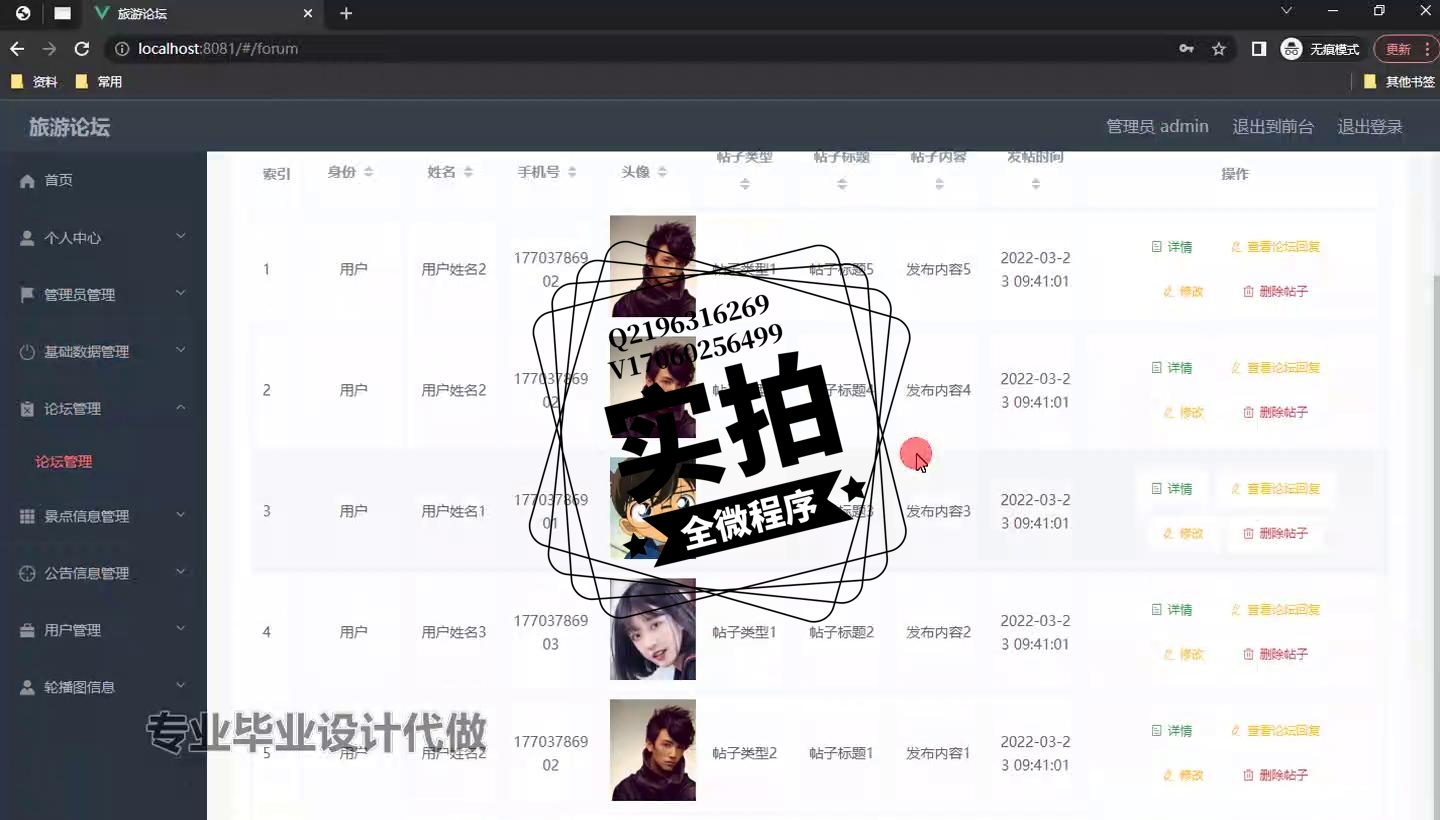Viewport: 1440px width, 820px height.
Task: Click the 景点信息管理 grid icon
Action: coord(27,516)
